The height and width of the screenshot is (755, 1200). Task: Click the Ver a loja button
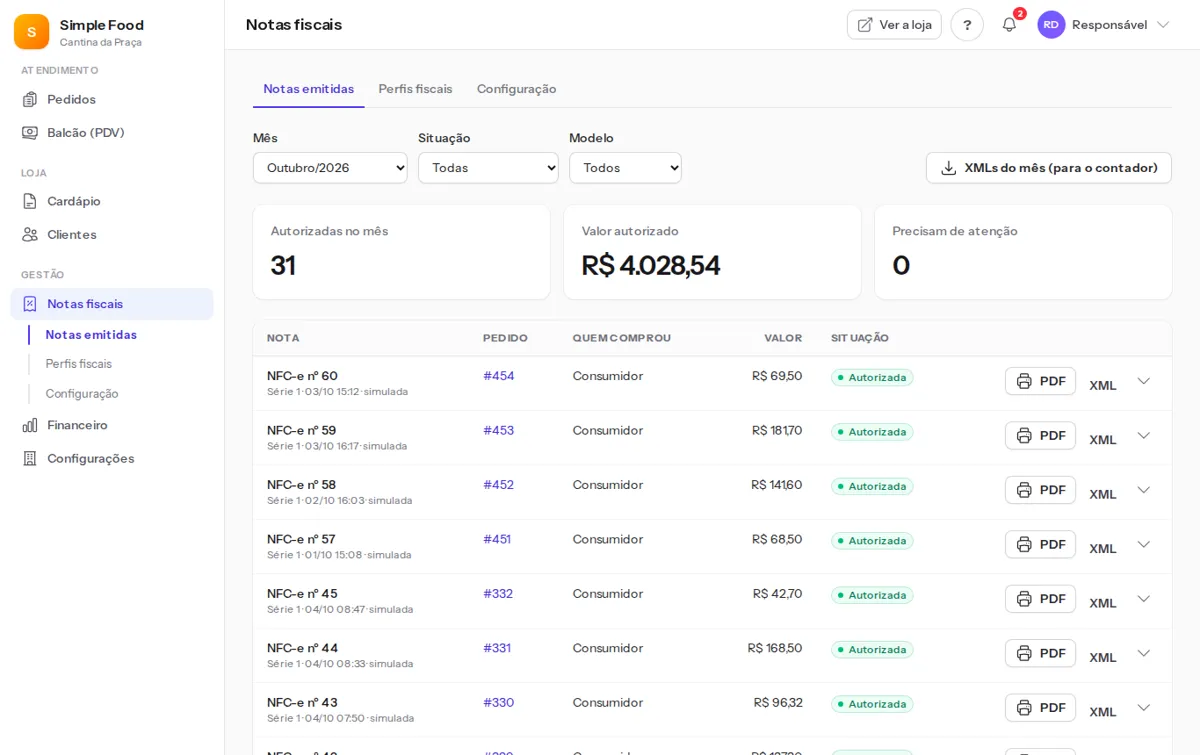894,25
